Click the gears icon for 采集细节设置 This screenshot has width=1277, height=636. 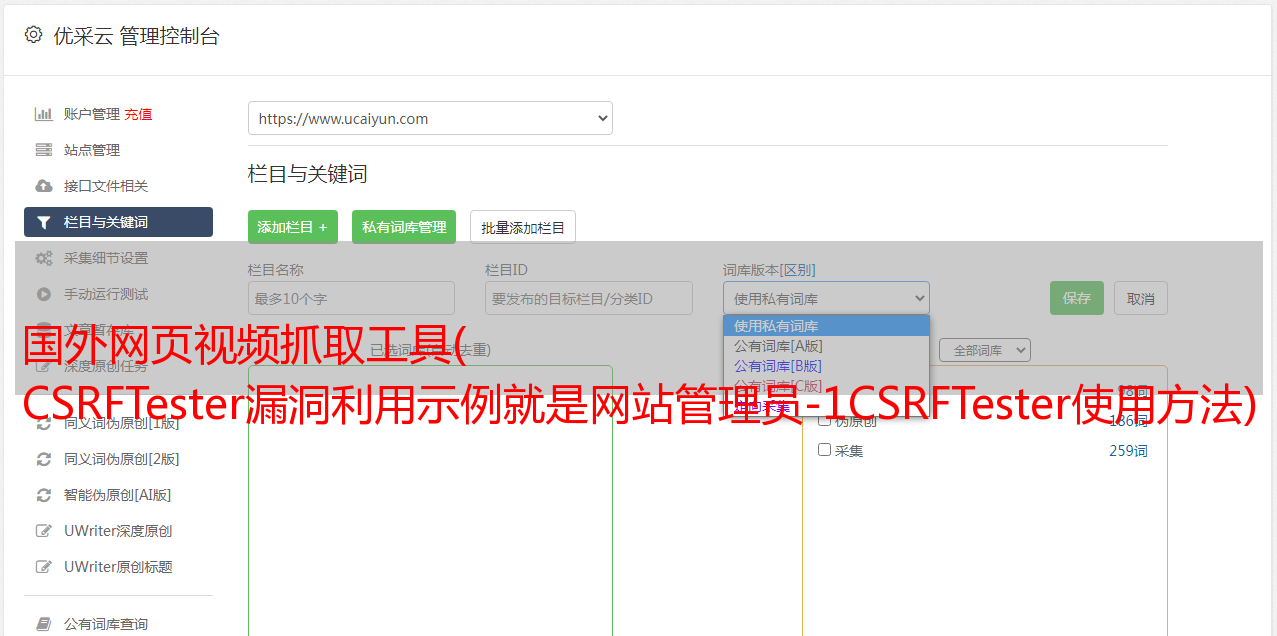[44, 258]
